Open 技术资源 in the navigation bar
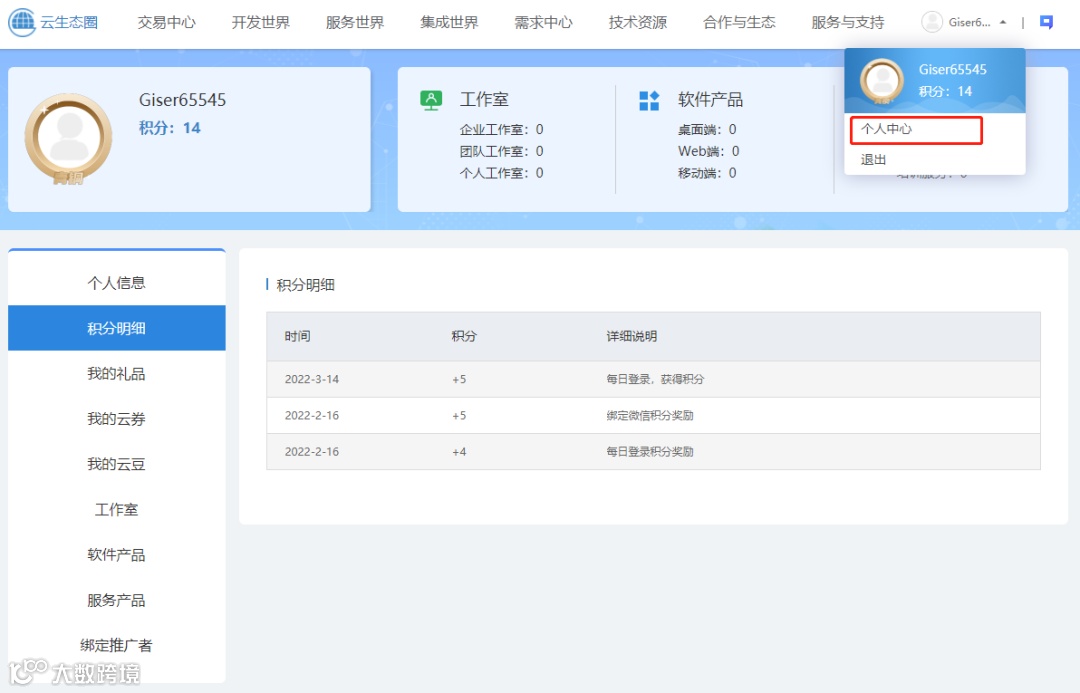Viewport: 1080px width, 693px height. pos(638,23)
